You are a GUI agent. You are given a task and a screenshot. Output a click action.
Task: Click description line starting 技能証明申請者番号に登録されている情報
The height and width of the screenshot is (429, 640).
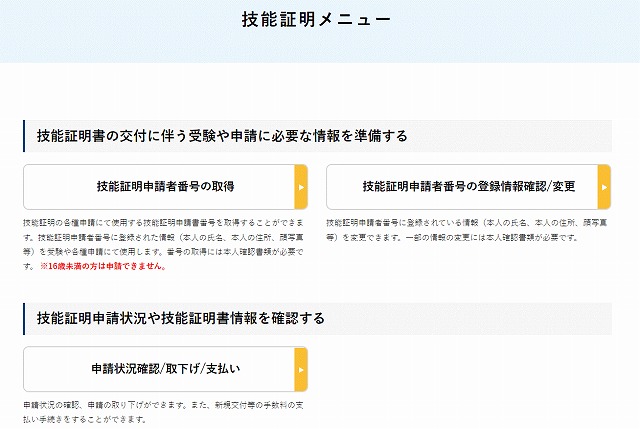(467, 223)
